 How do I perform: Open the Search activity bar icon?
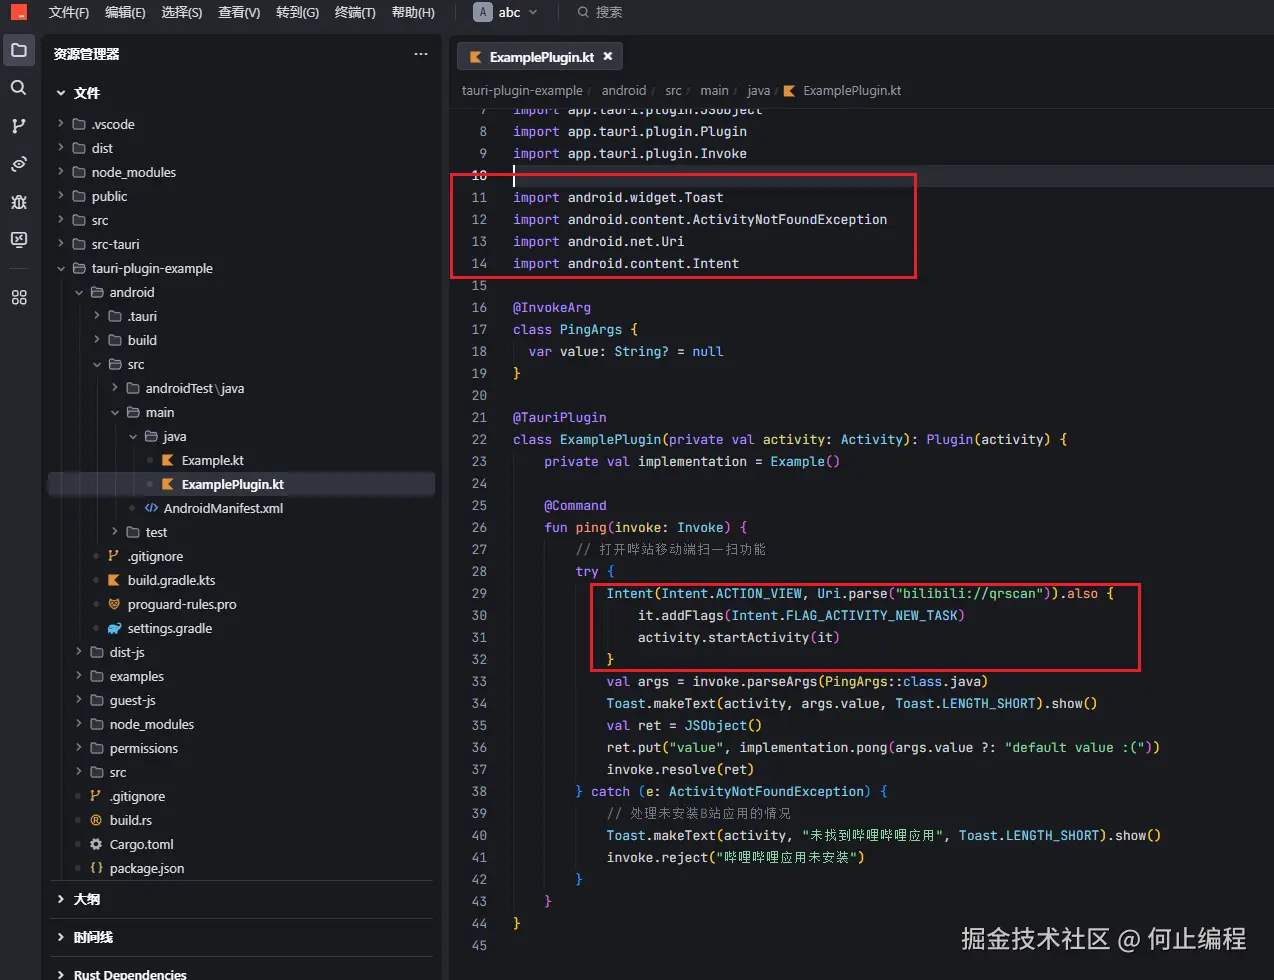(19, 88)
